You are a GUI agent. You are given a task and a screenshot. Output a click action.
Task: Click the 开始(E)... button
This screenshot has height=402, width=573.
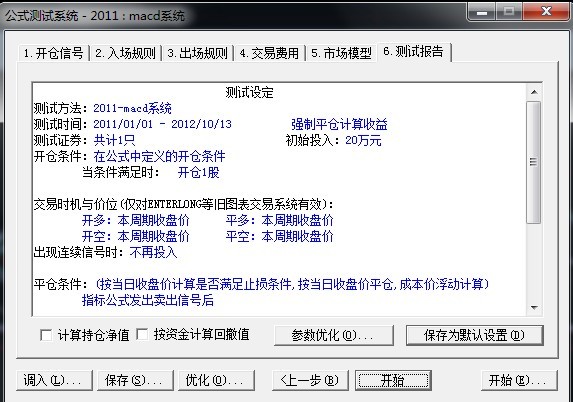coord(519,380)
